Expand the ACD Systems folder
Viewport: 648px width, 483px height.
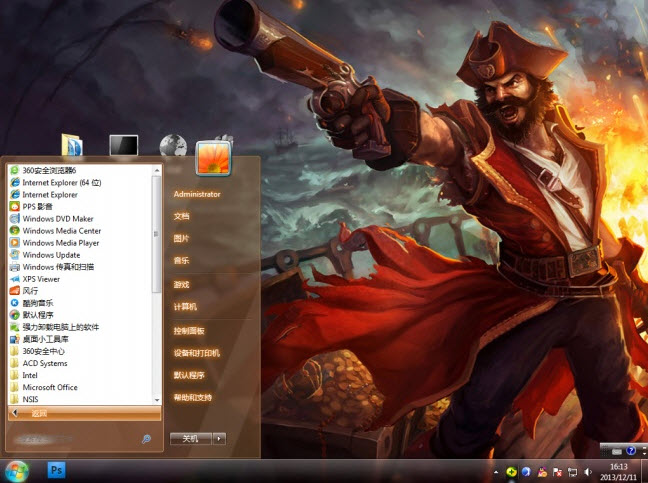point(44,363)
